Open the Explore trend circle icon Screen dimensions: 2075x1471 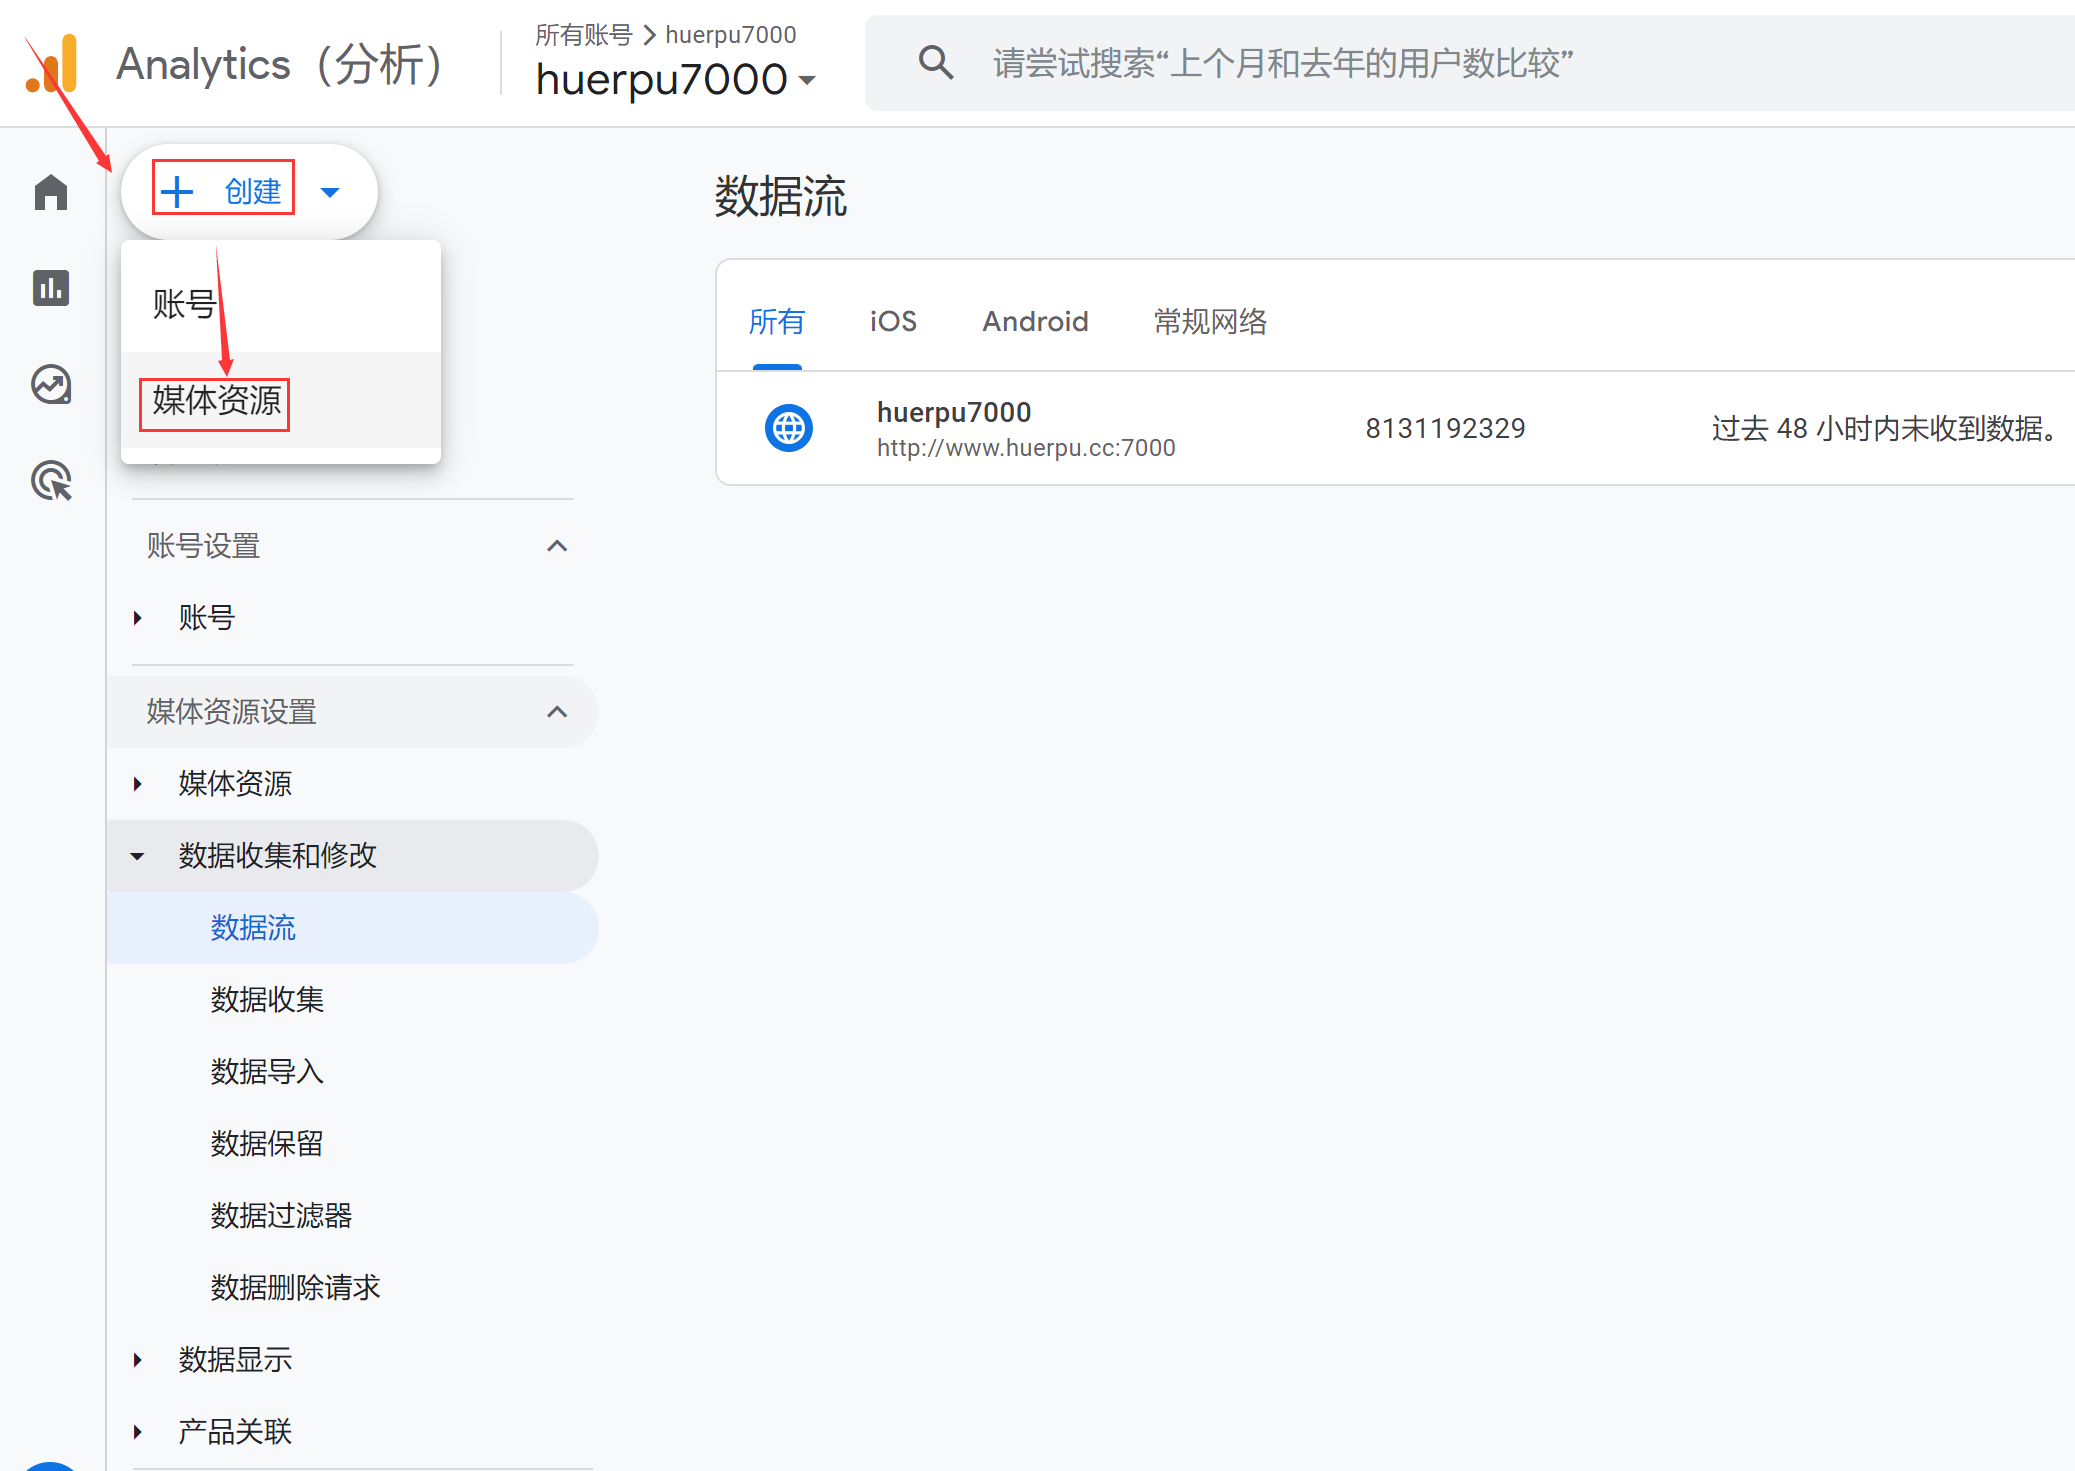click(51, 384)
